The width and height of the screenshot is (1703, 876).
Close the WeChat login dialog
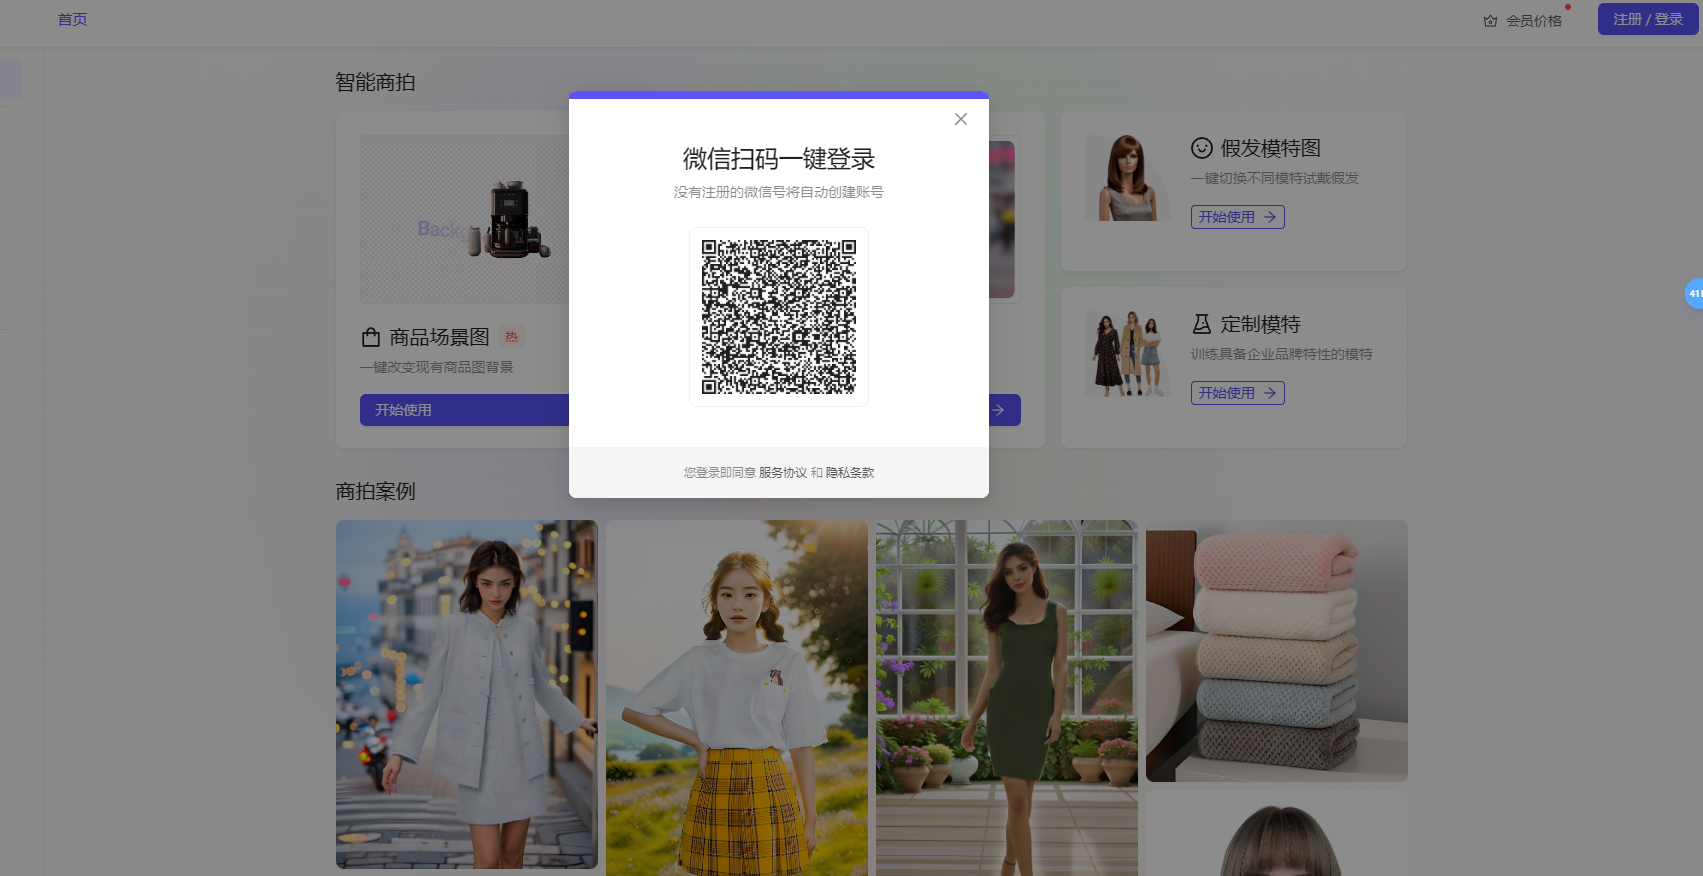961,119
